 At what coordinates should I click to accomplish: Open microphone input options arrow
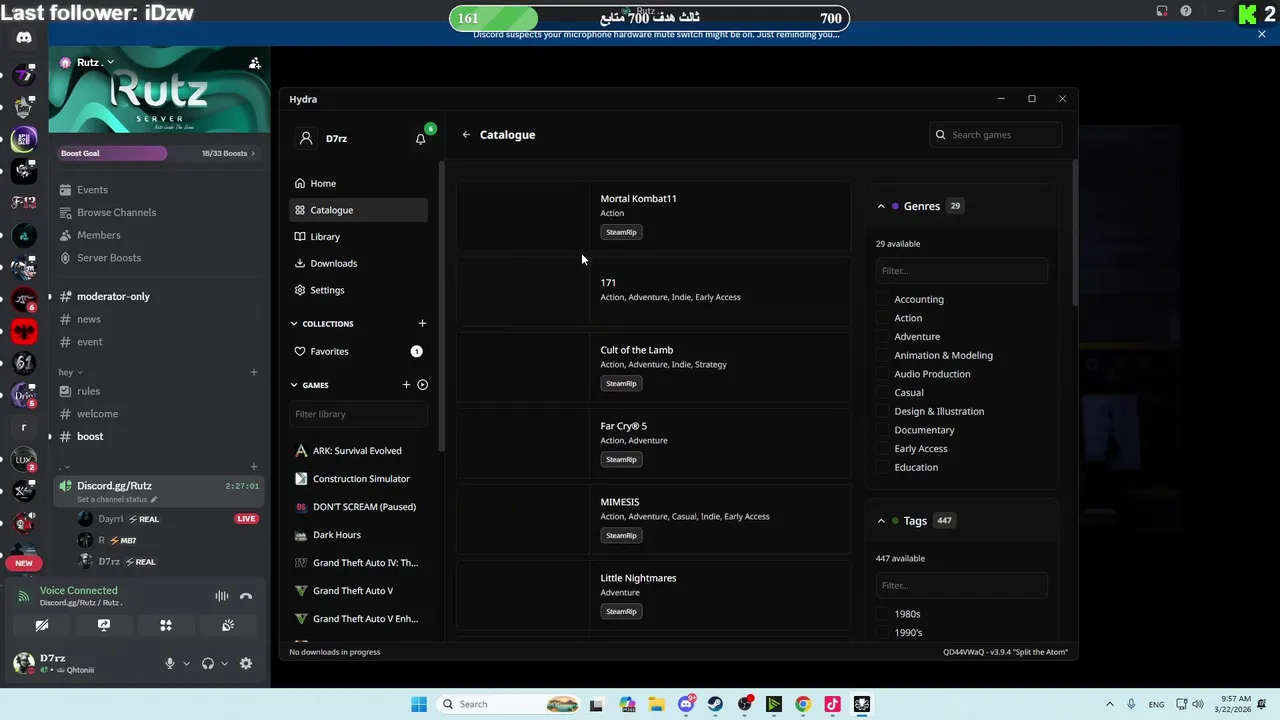point(186,664)
